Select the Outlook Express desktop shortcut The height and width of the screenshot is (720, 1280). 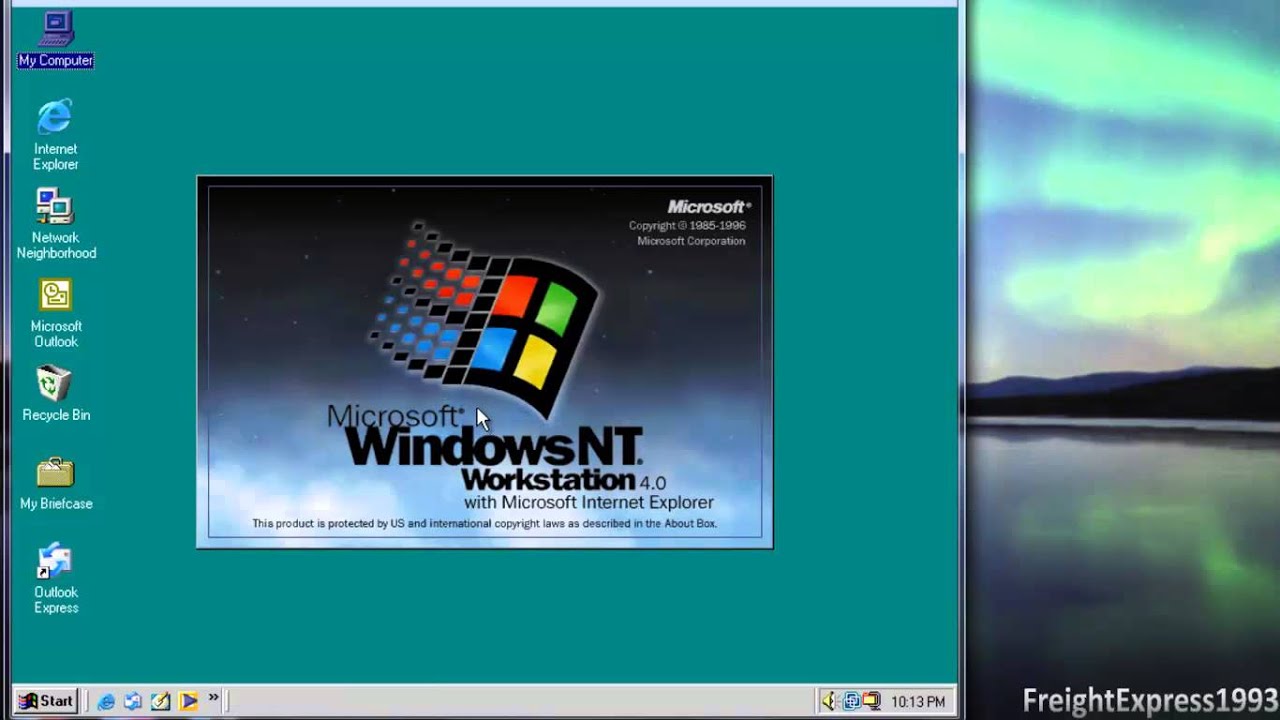click(x=56, y=579)
